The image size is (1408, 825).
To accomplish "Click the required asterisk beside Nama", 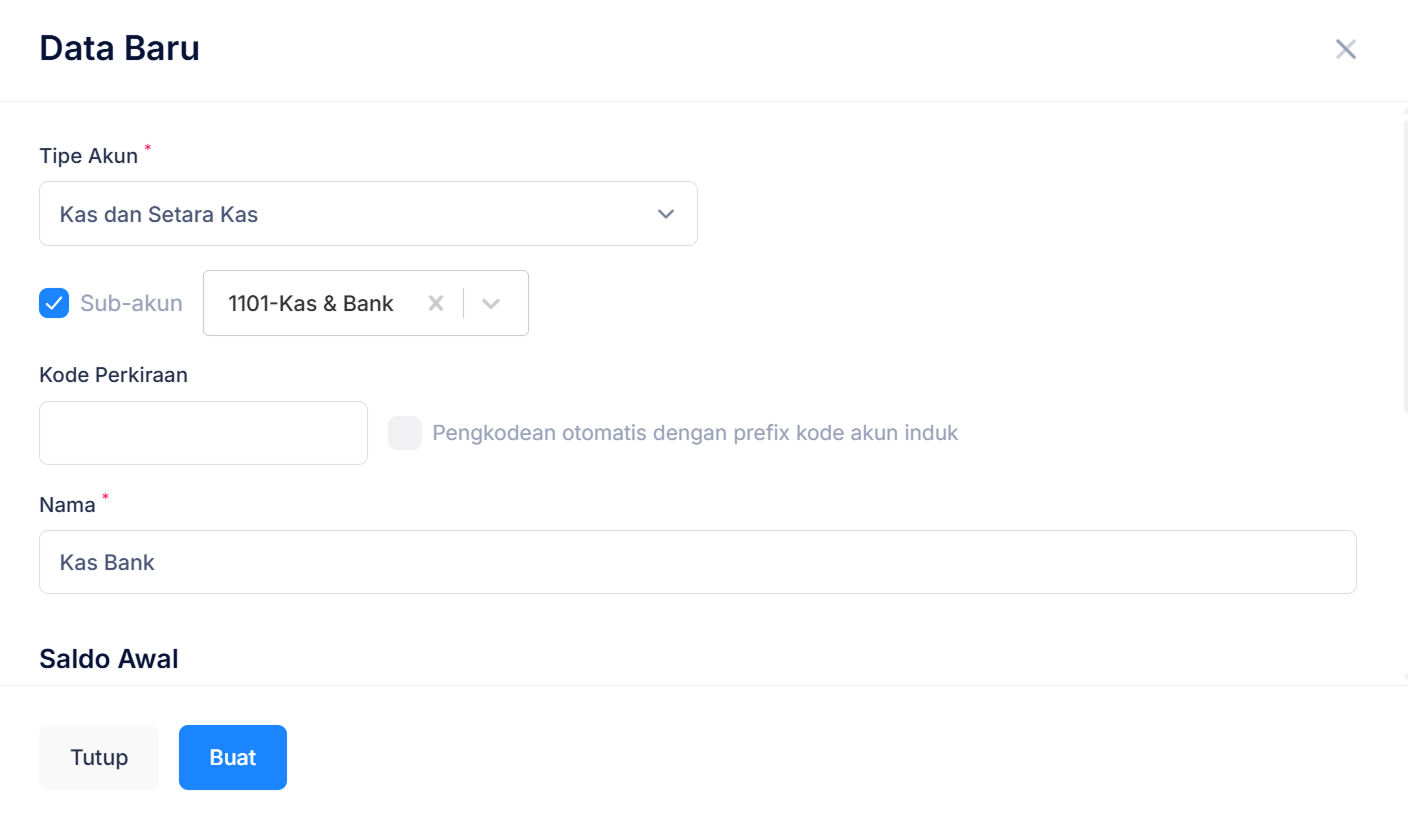I will 104,497.
